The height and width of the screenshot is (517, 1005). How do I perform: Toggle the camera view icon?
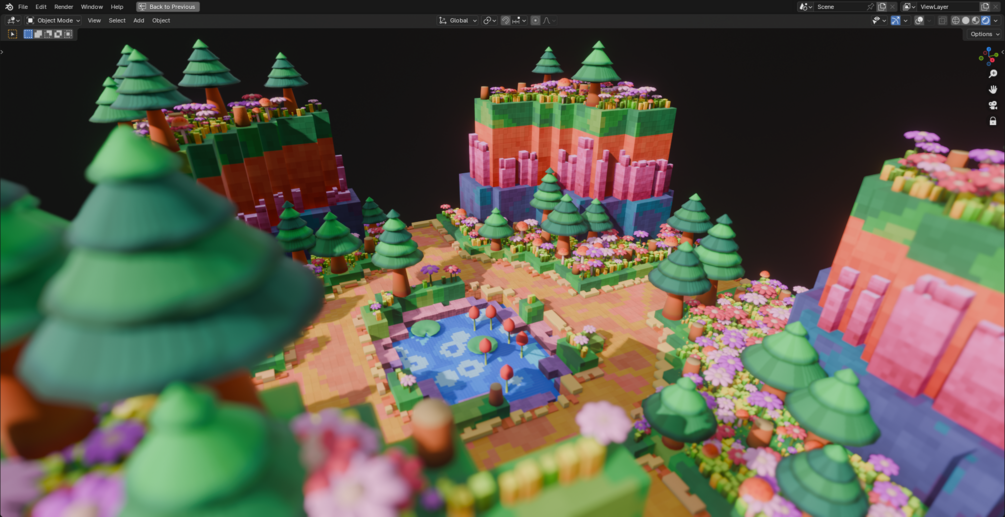(x=993, y=105)
